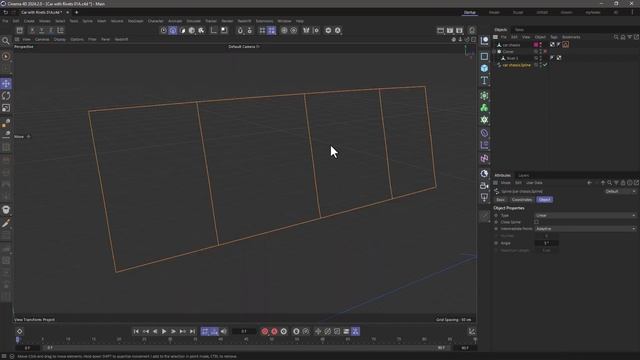Add a Text object from palette
Image resolution: width=640 pixels, height=360 pixels.
coord(484,80)
